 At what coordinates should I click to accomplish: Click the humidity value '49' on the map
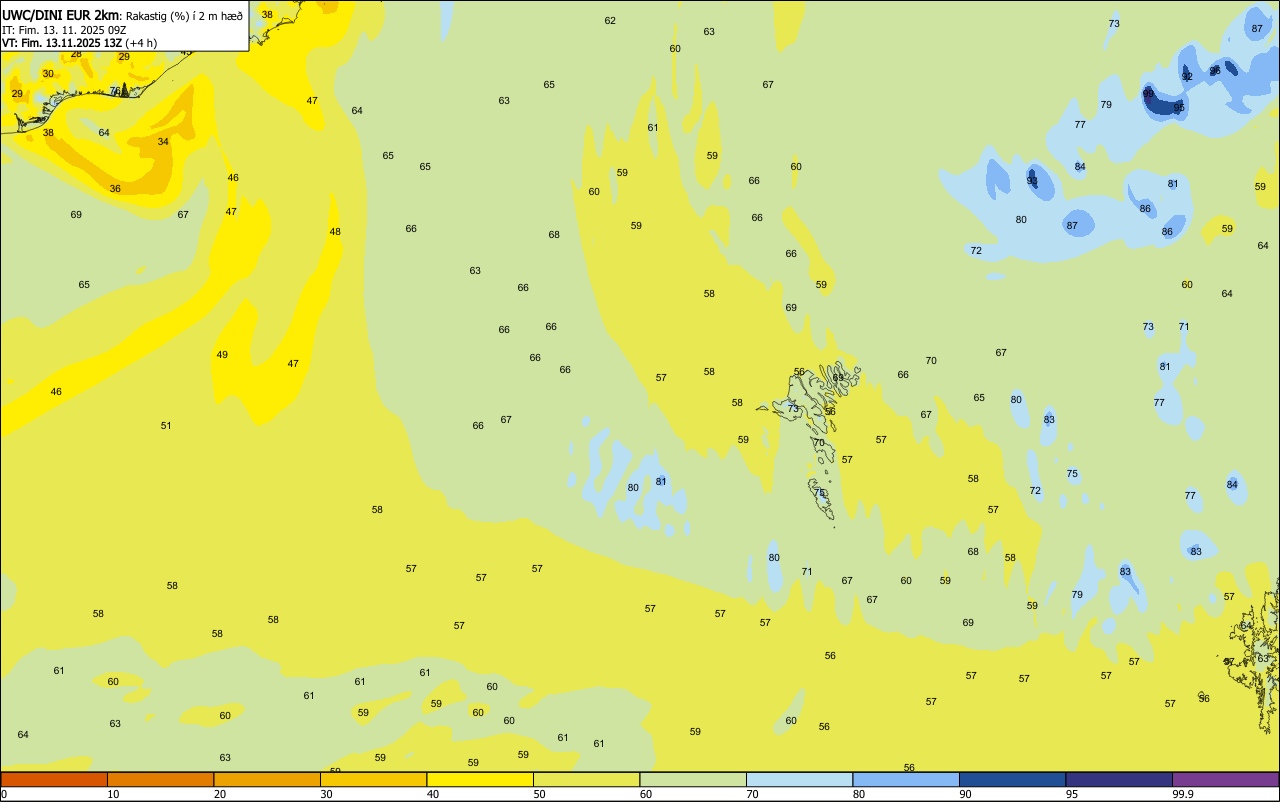(222, 355)
